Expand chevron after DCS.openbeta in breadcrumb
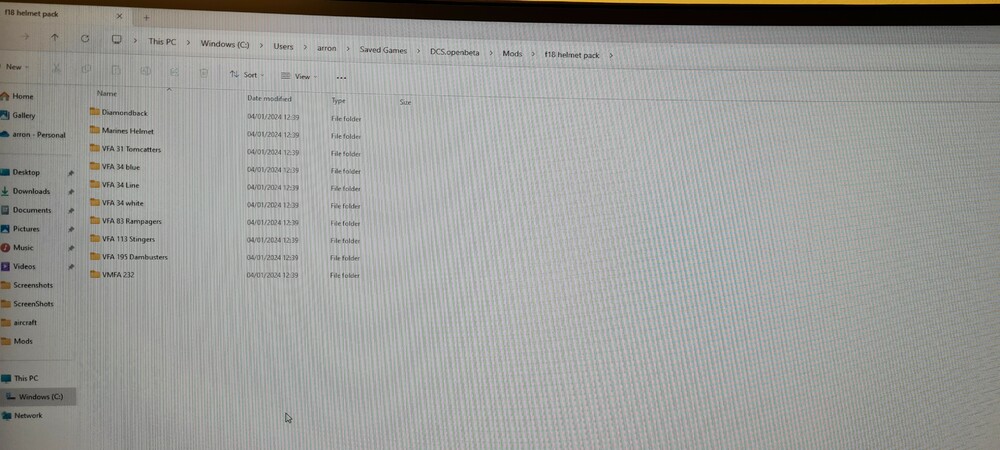The image size is (1000, 450). point(491,54)
